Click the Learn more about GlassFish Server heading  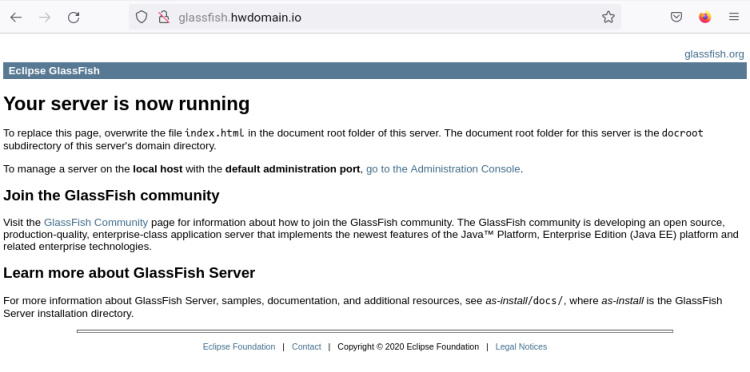click(129, 273)
